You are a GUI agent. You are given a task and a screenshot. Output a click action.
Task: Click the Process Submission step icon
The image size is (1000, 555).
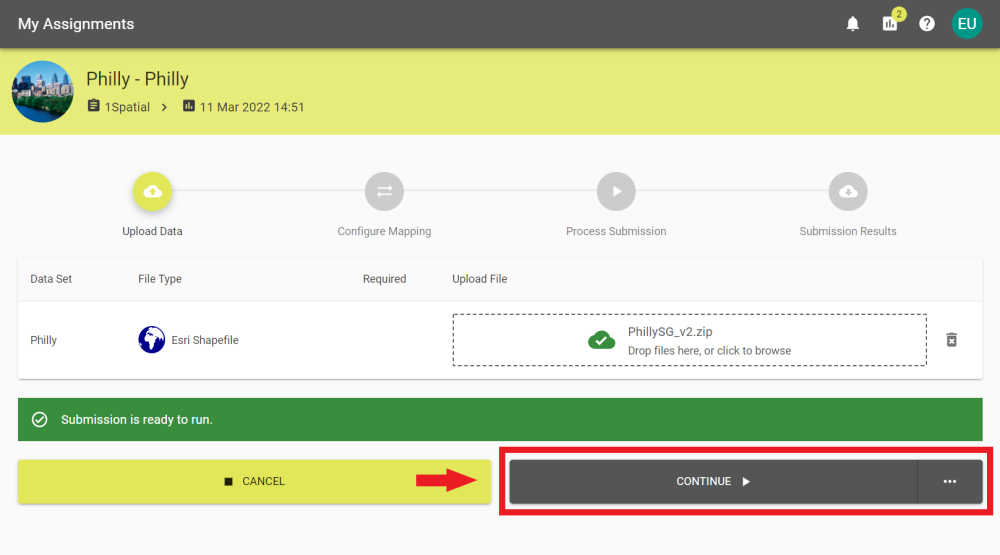click(x=616, y=191)
